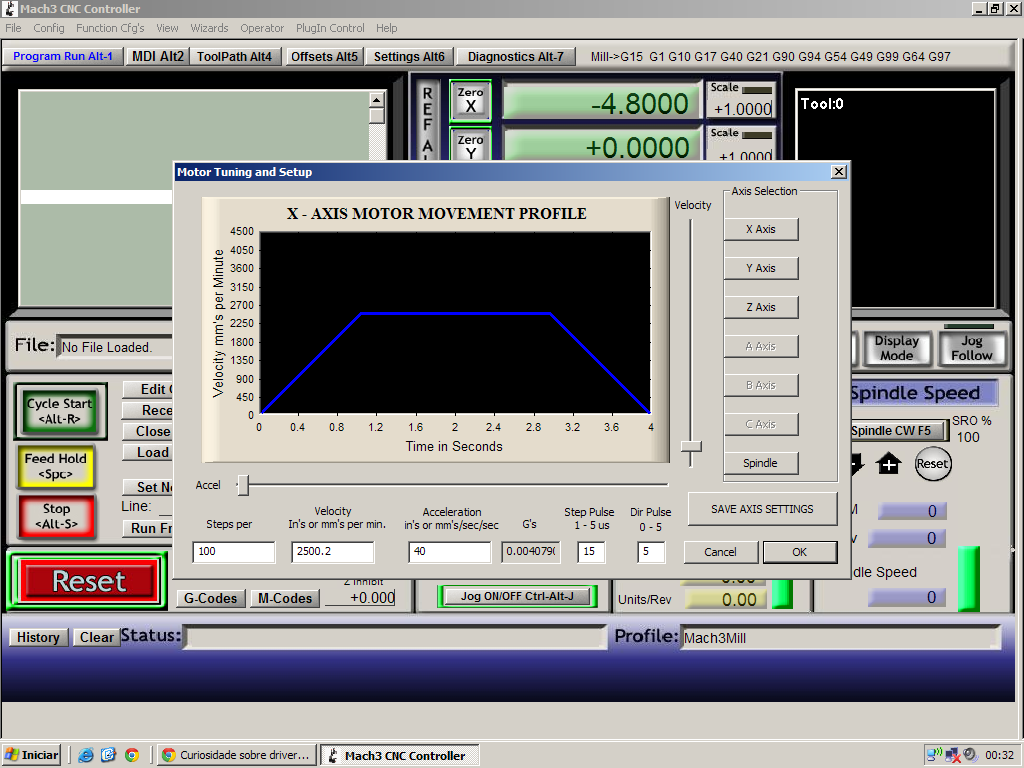Open the File menu
Viewport: 1024px width, 768px height.
13,28
